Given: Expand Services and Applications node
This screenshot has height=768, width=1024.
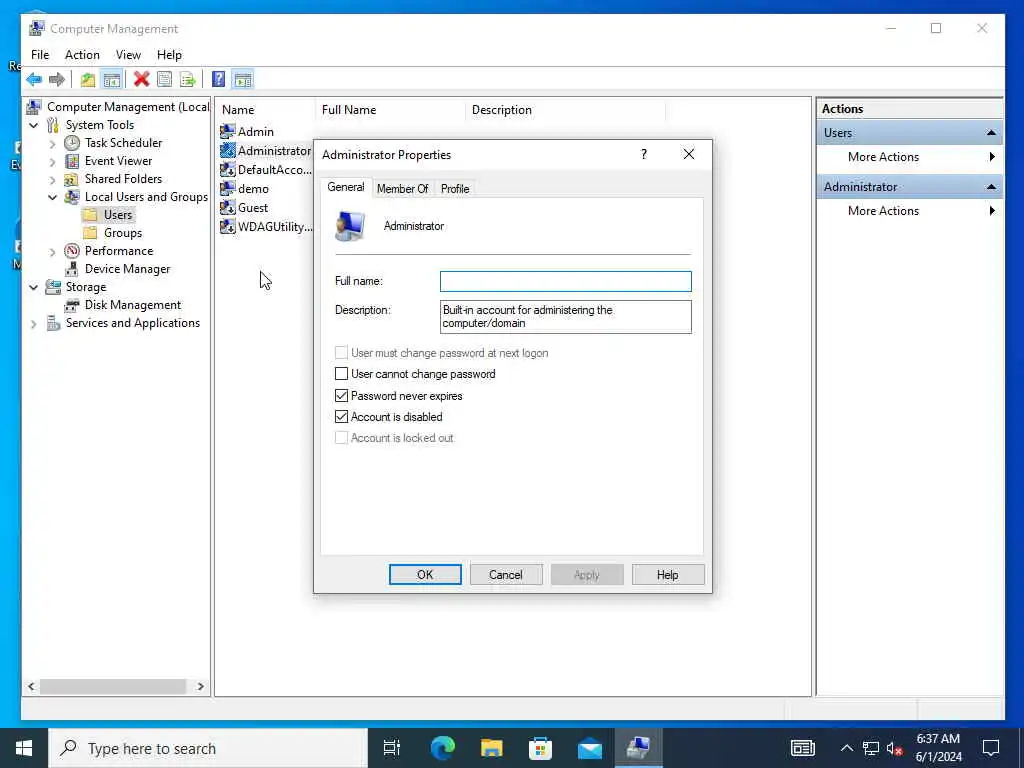Looking at the screenshot, I should (34, 323).
